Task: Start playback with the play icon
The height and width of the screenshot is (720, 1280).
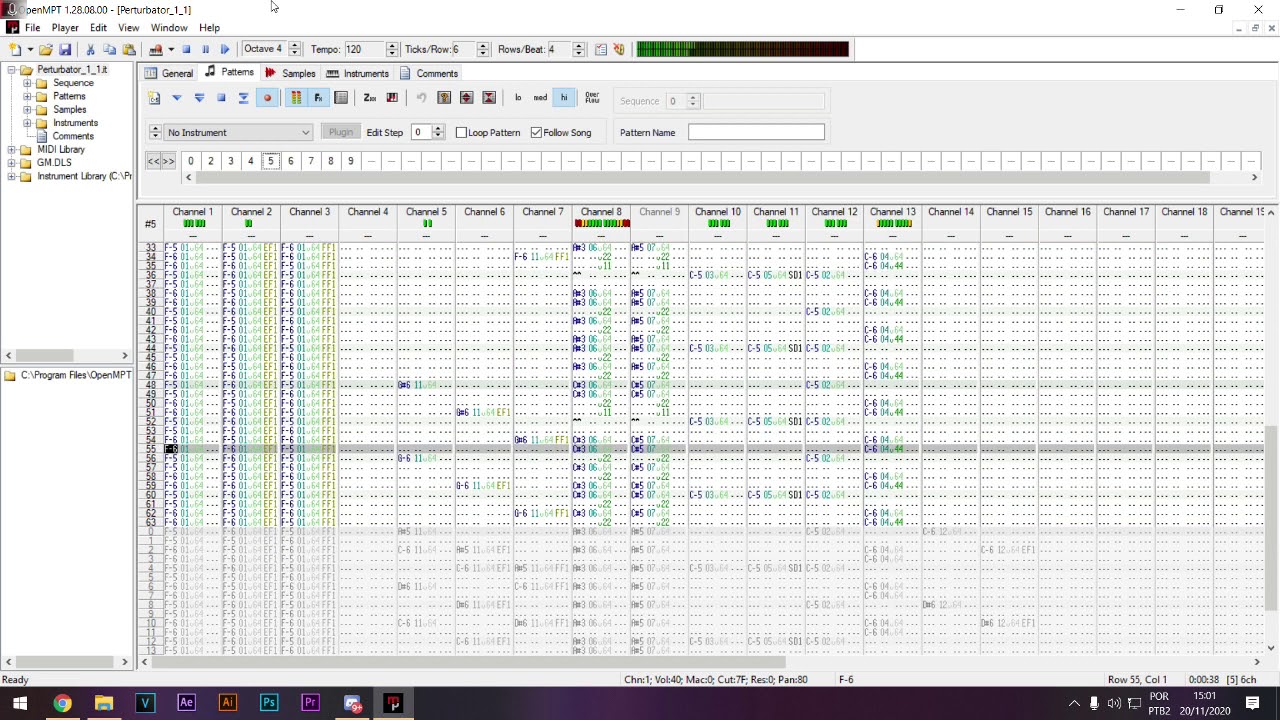Action: (224, 49)
